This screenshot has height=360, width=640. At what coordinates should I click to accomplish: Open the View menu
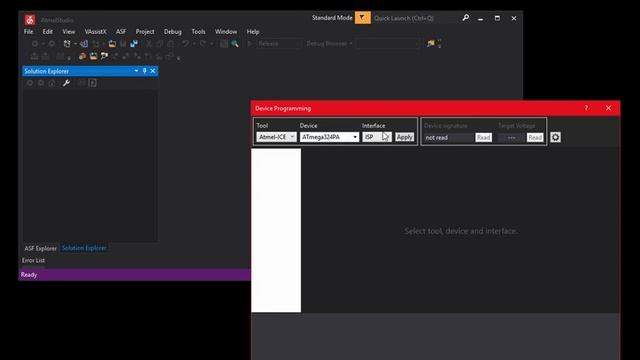coord(69,31)
